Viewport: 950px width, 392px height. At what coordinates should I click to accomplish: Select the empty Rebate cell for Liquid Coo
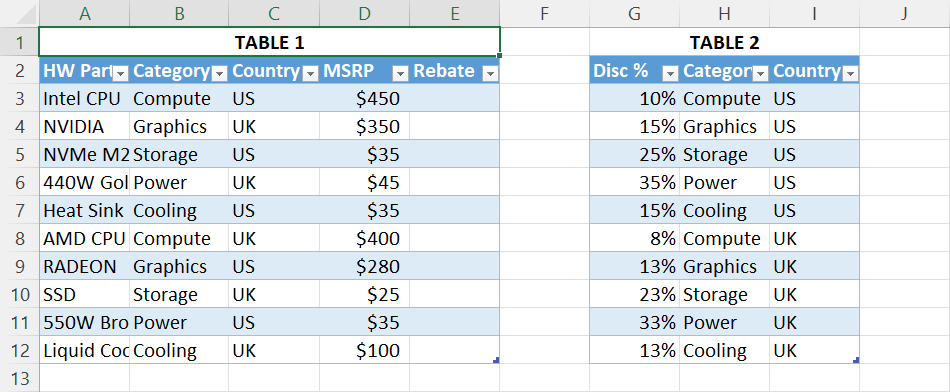tap(454, 350)
